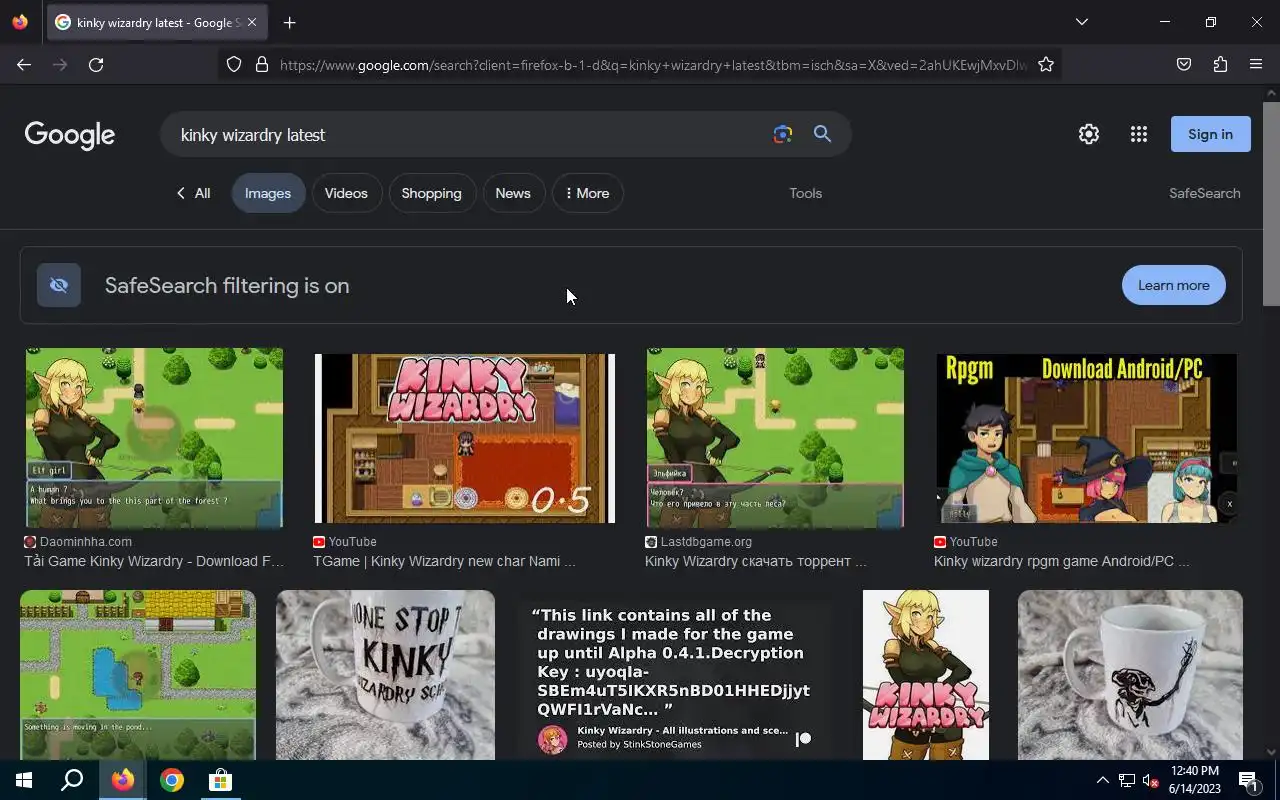The height and width of the screenshot is (800, 1280).
Task: Open the network tray icon
Action: (x=1126, y=780)
